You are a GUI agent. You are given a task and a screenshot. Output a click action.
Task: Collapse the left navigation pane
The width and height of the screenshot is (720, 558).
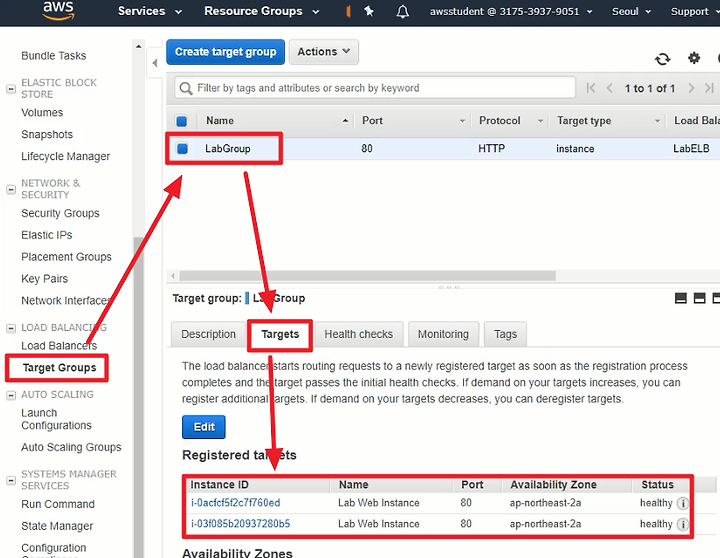click(x=155, y=62)
